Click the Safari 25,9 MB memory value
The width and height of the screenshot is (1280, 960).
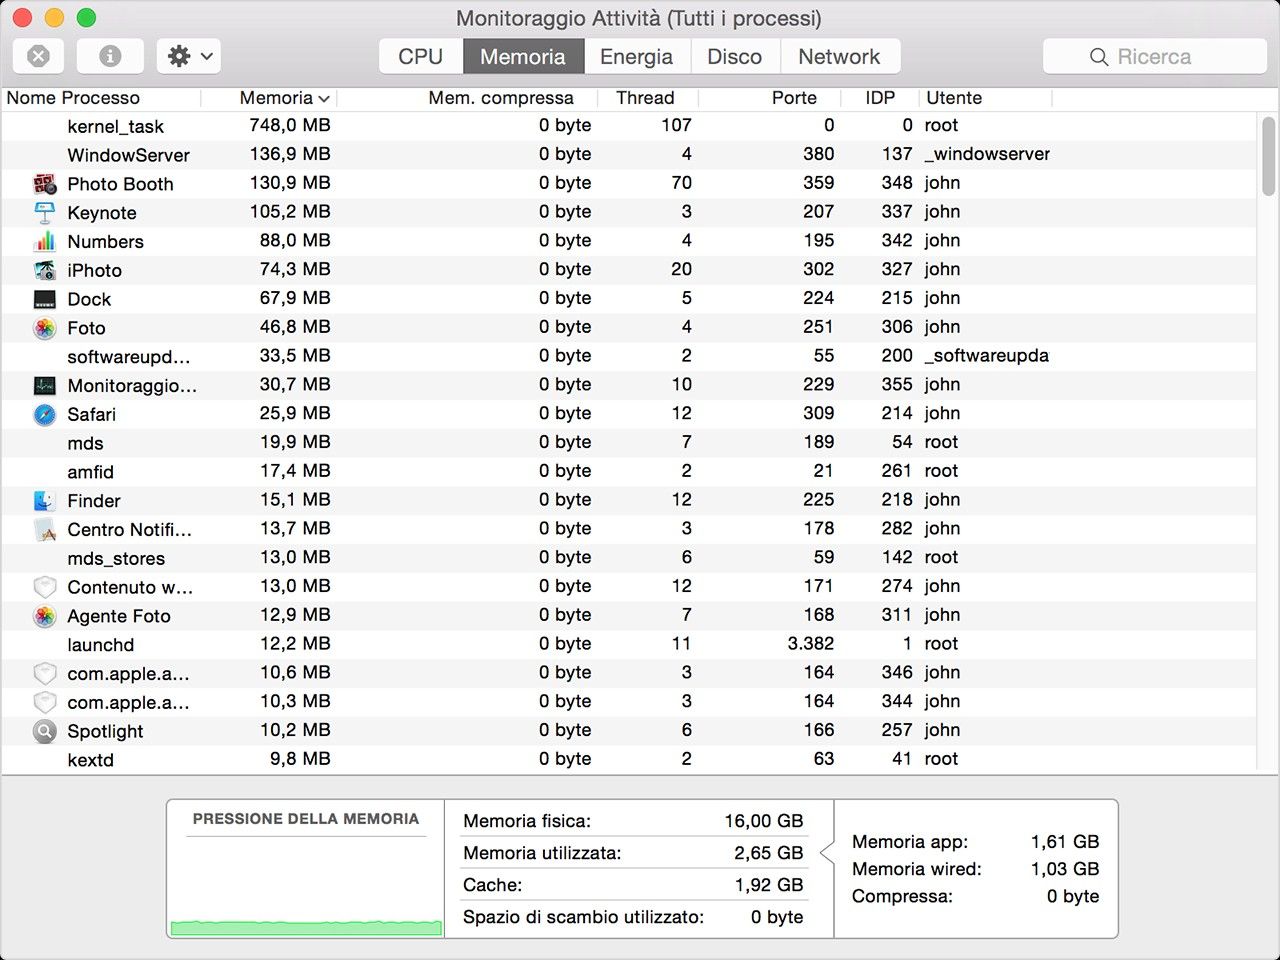[x=295, y=413]
